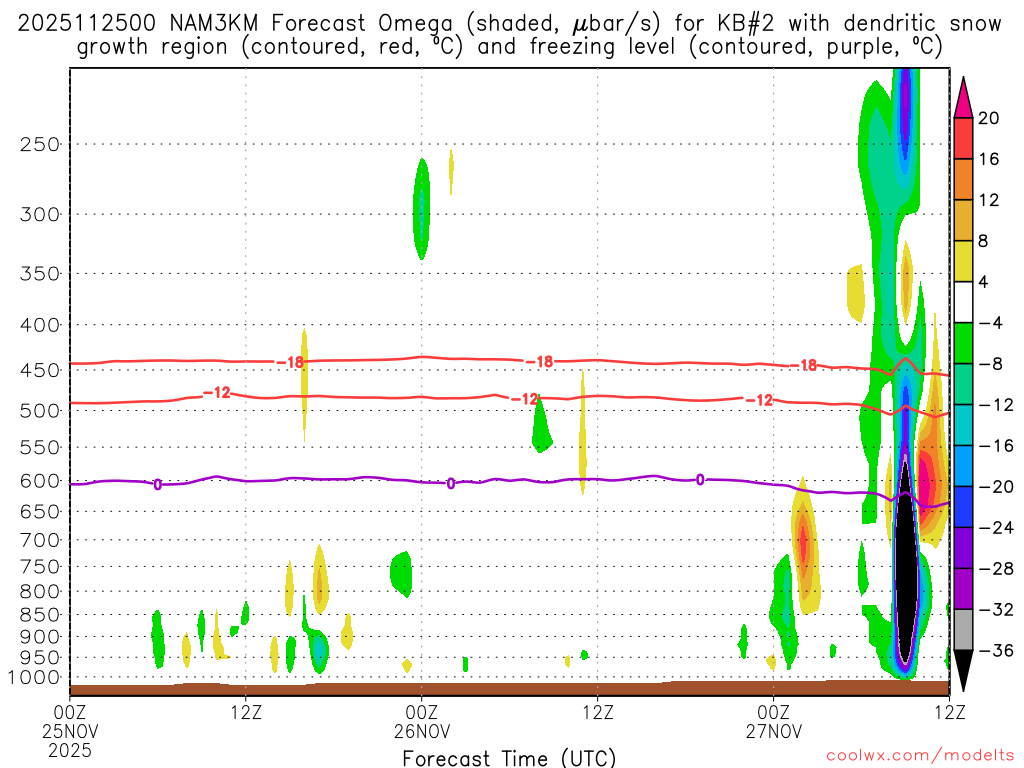
Task: Click the 350 pressure level label
Action: (40, 274)
